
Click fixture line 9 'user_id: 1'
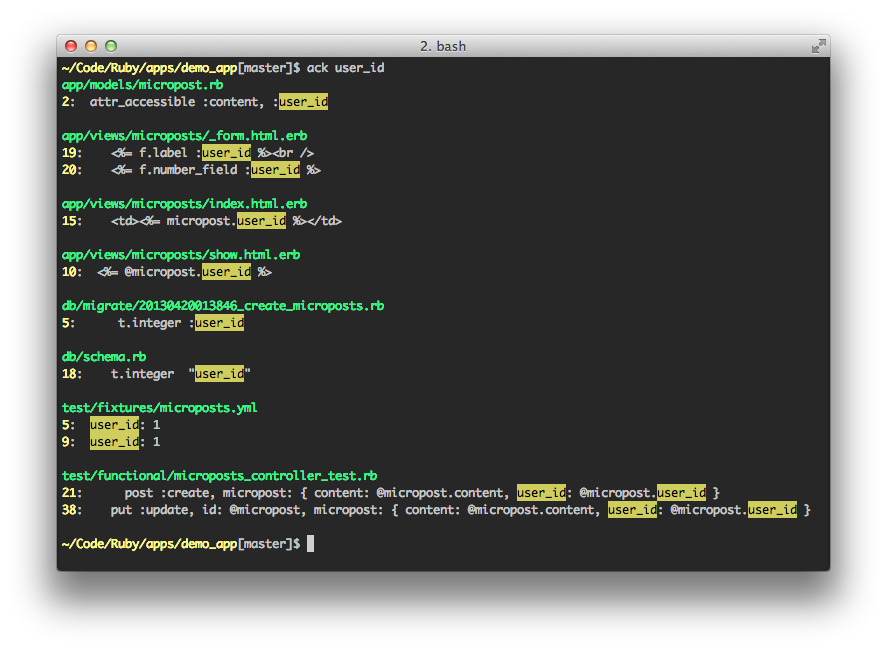111,442
